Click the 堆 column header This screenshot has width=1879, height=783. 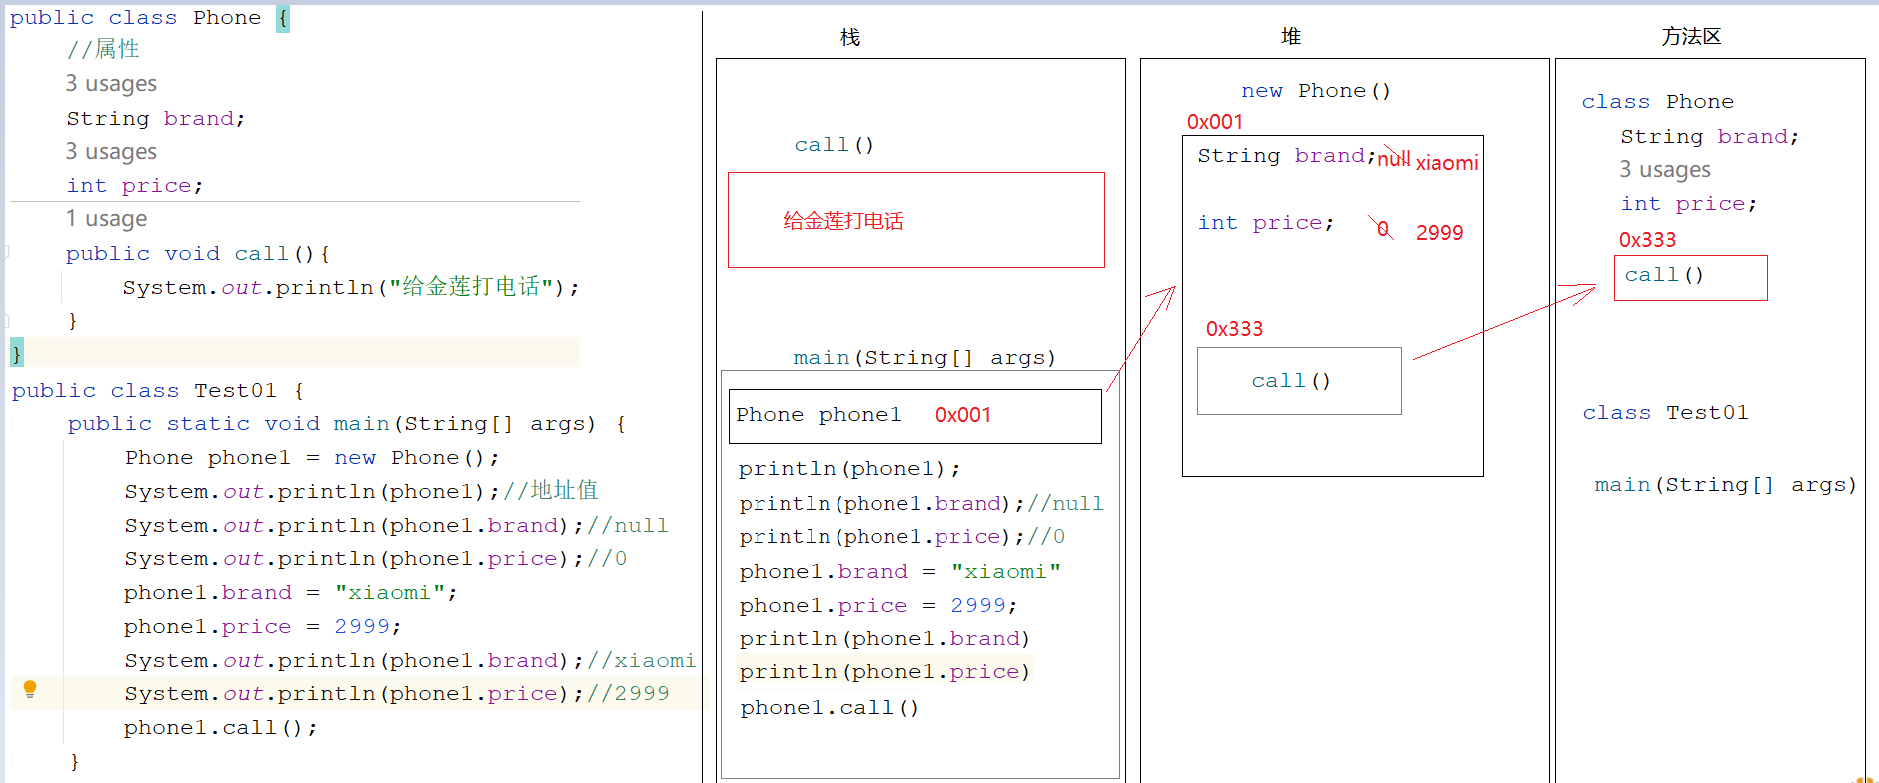[x=1290, y=37]
